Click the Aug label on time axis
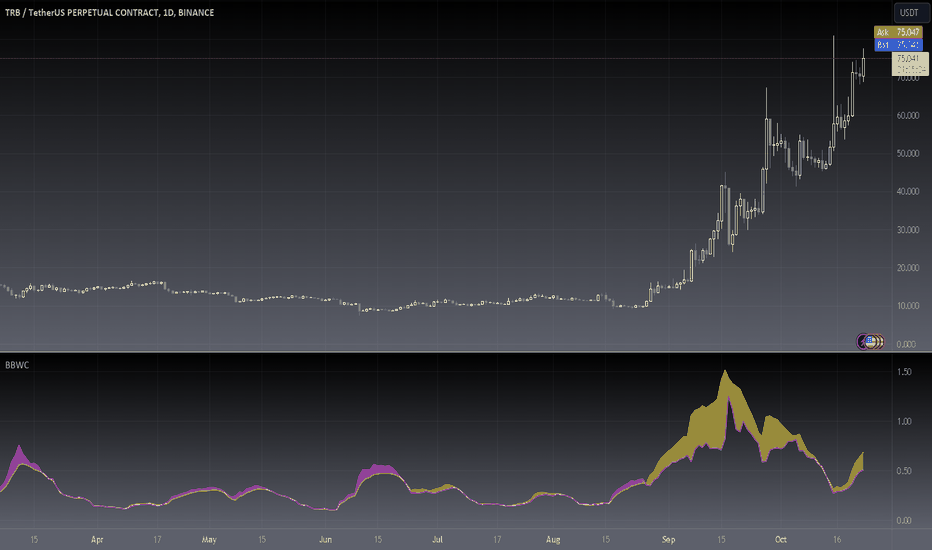 point(553,539)
